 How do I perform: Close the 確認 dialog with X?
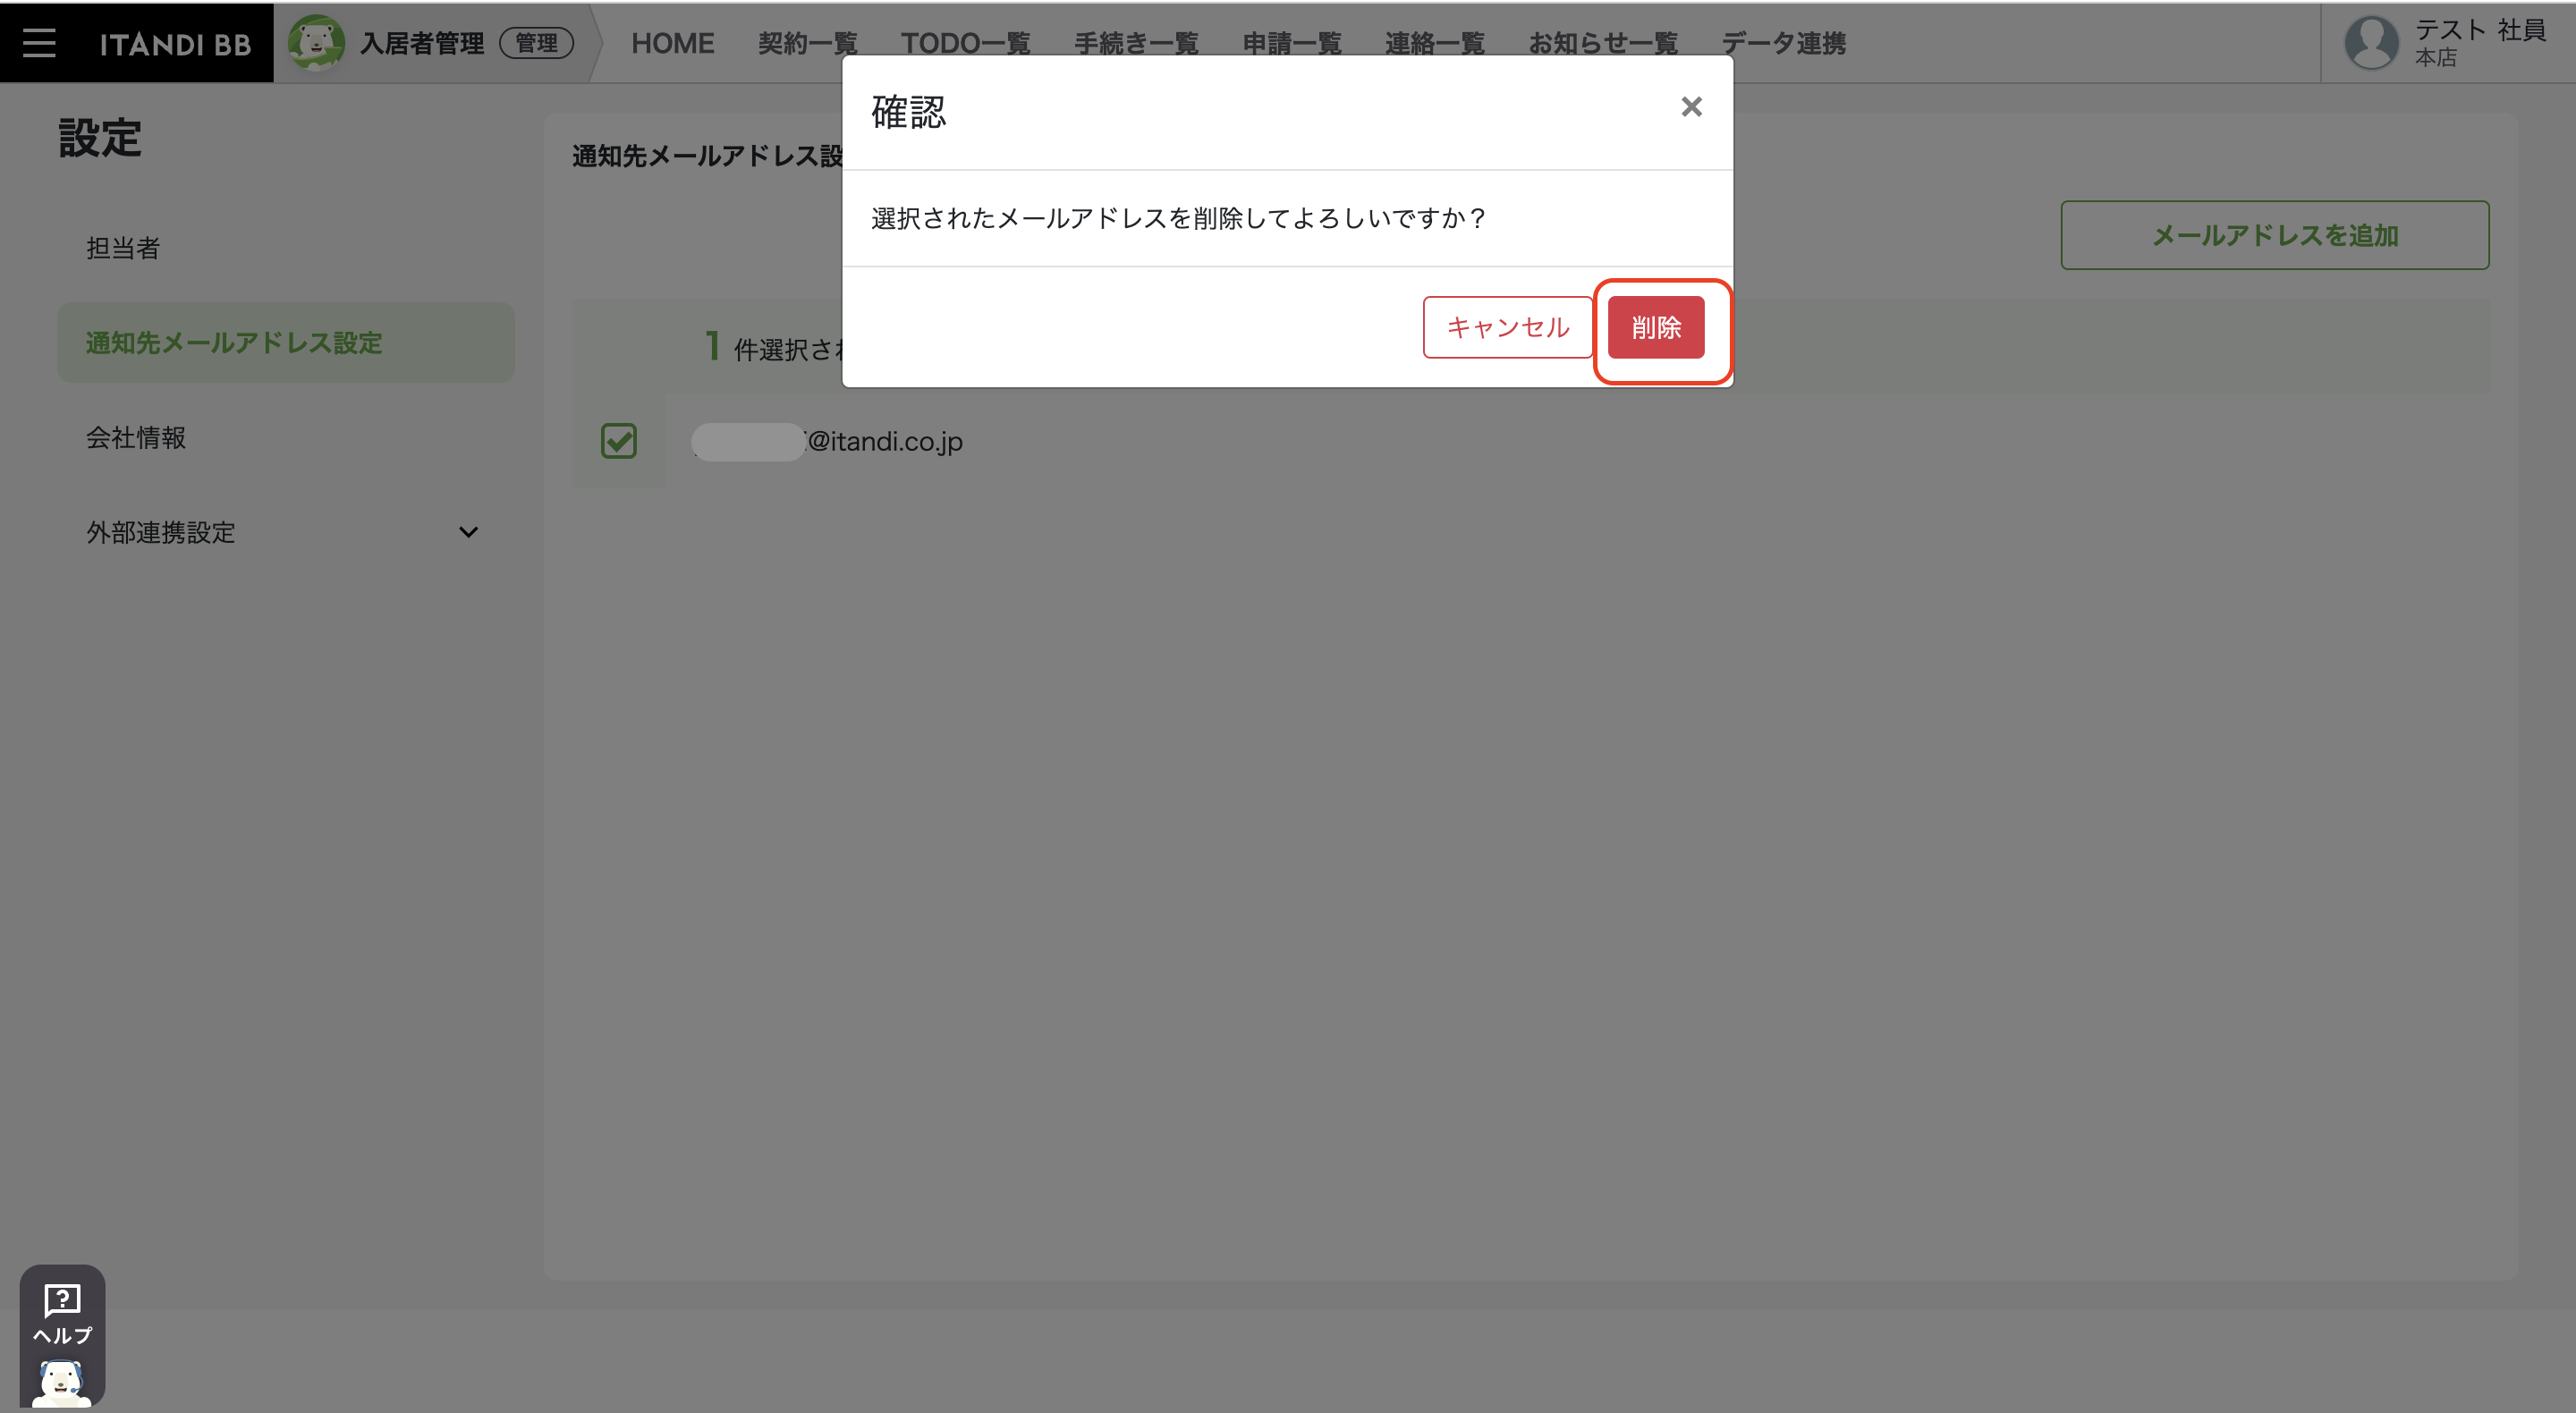(x=1691, y=107)
